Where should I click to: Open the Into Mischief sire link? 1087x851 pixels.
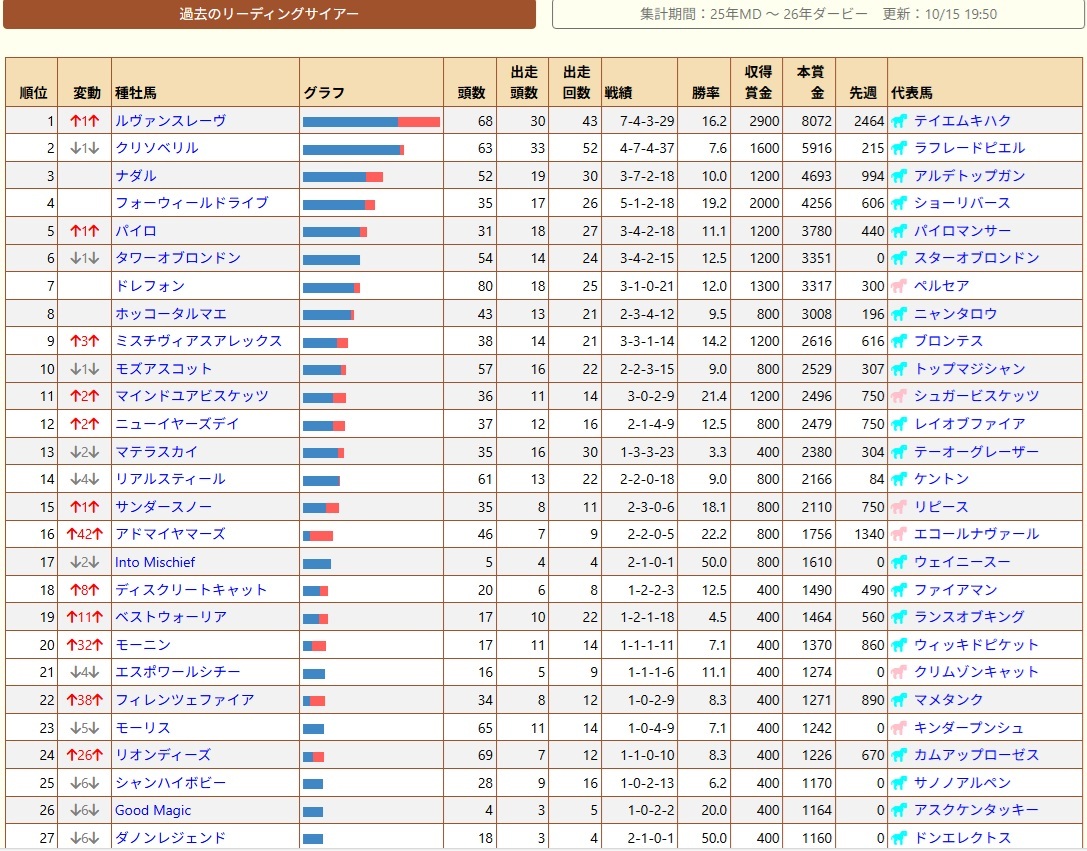click(x=155, y=562)
